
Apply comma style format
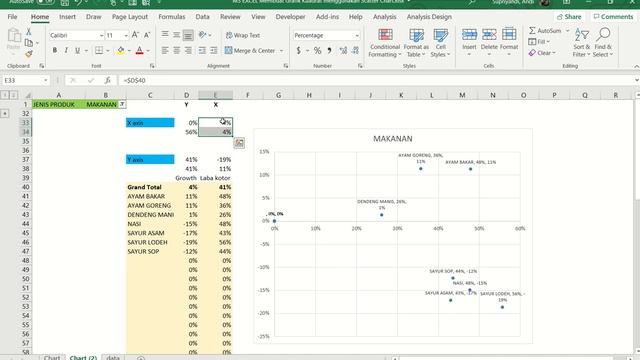click(329, 51)
